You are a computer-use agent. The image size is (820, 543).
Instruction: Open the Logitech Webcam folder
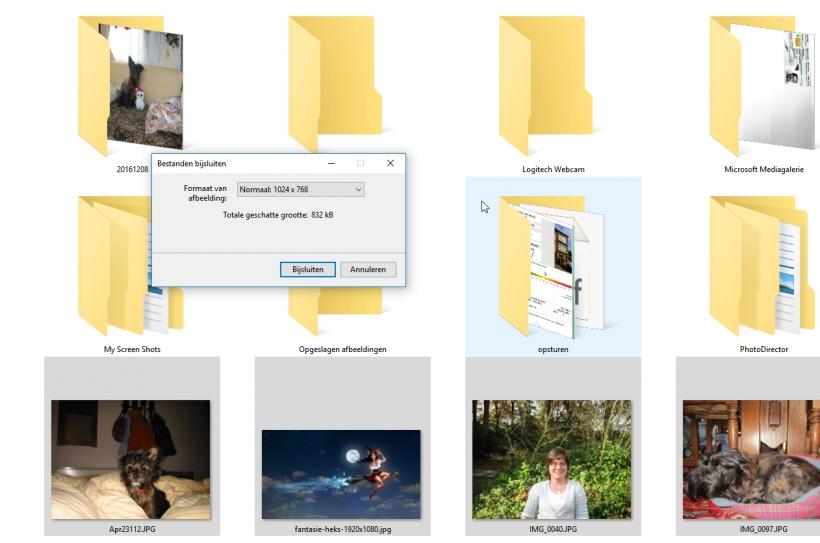pos(553,85)
